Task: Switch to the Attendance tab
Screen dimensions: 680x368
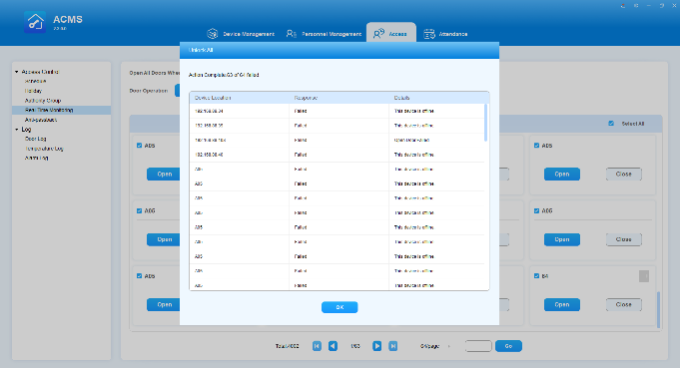Action: click(x=445, y=34)
